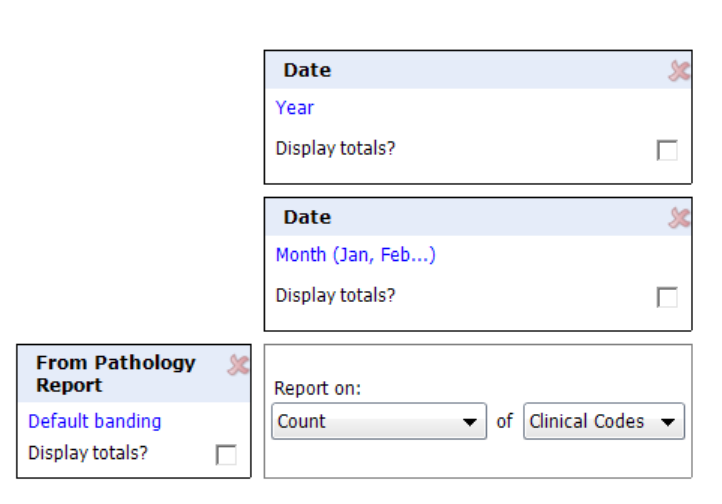Click Display totals label under Default banding
Image resolution: width=722 pixels, height=504 pixels.
(88, 453)
